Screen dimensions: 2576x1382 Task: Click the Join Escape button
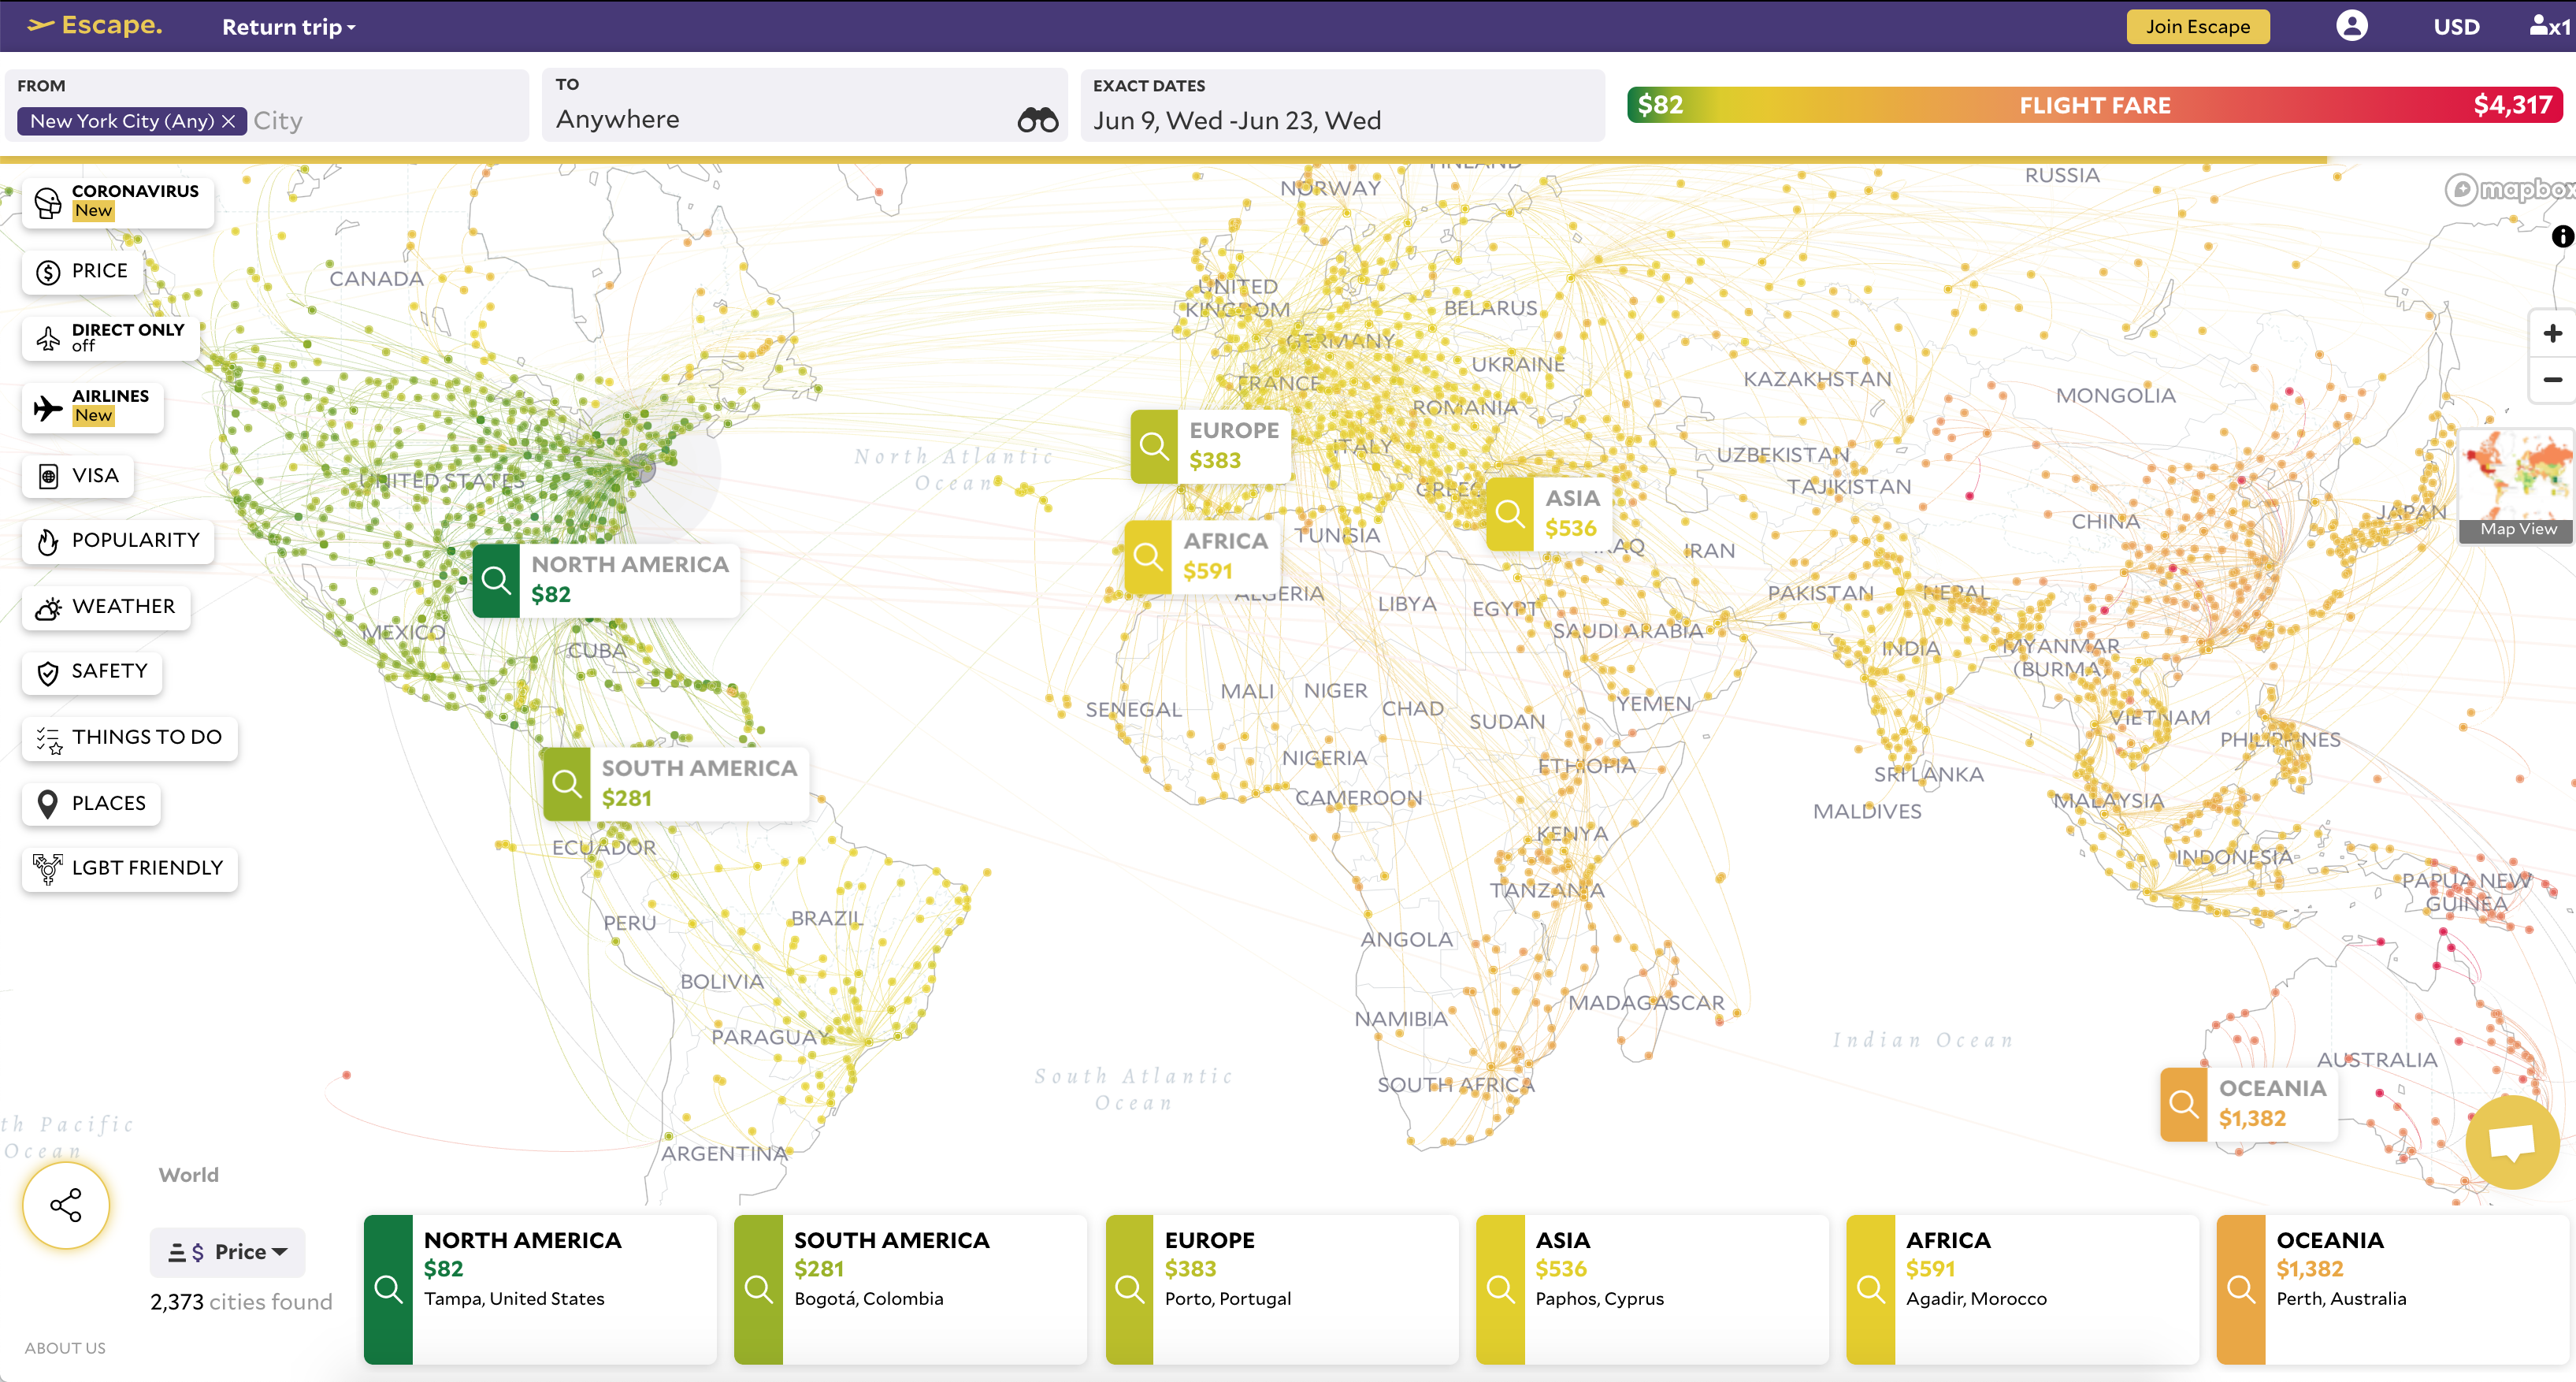click(2197, 27)
